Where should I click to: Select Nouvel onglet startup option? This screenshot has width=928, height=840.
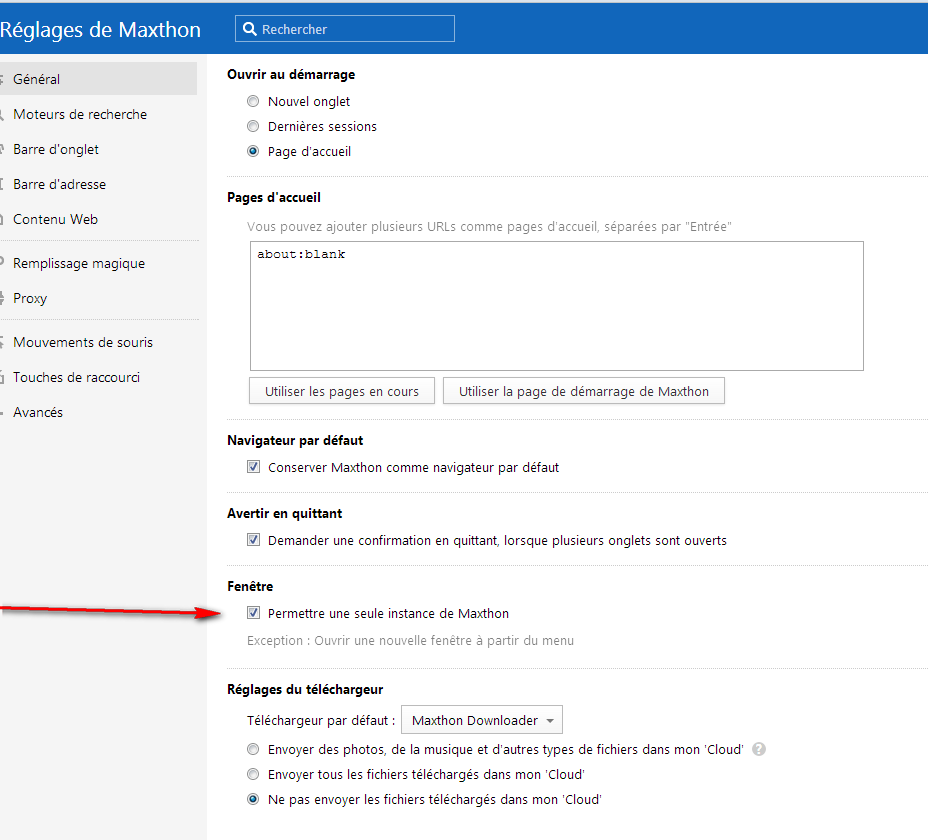[253, 101]
